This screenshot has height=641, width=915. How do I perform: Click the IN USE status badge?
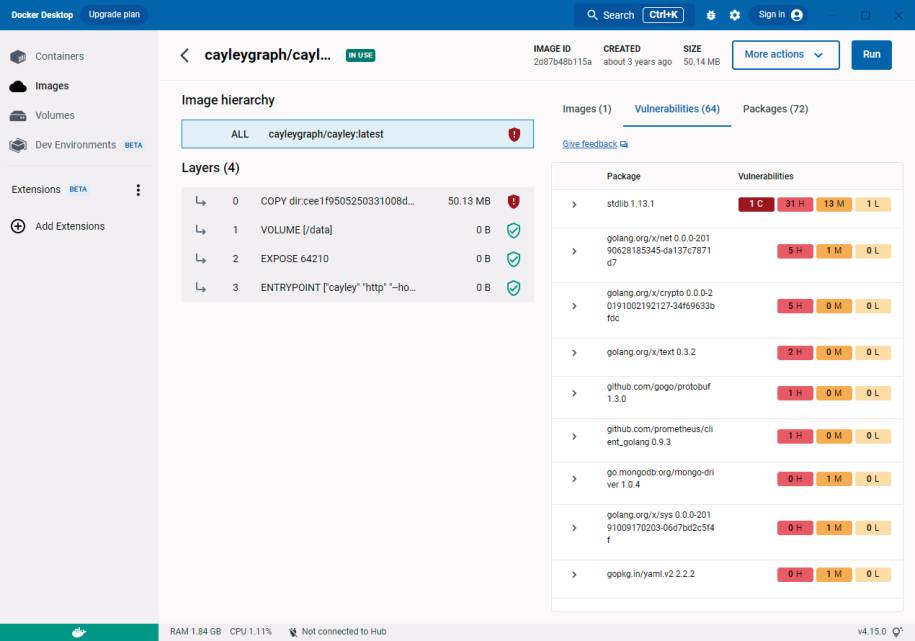[360, 55]
